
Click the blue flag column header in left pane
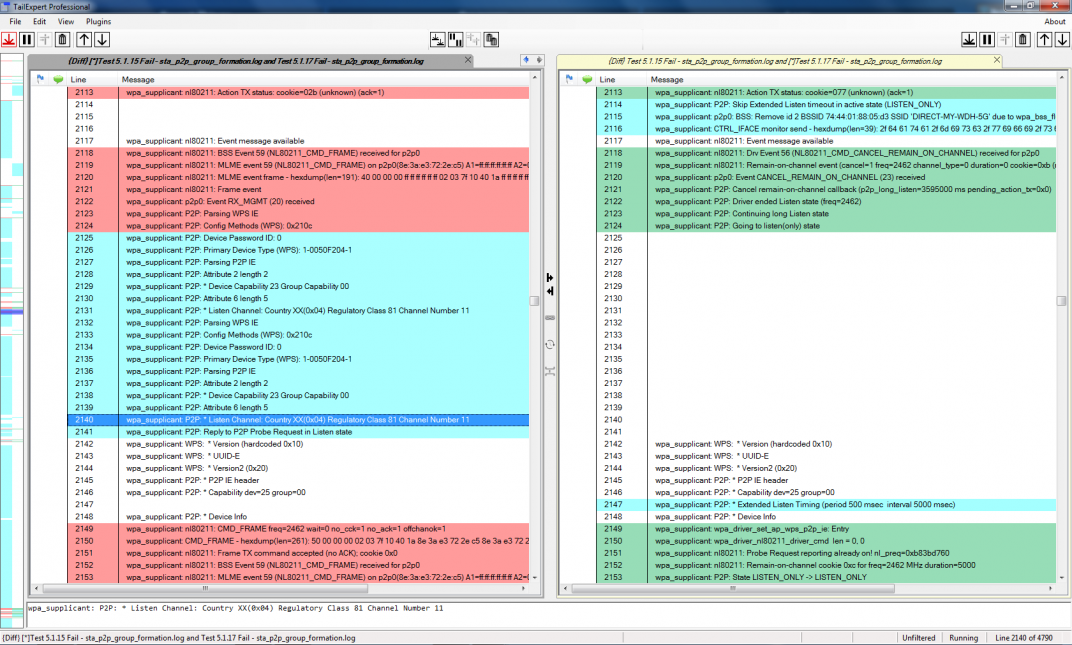pos(40,79)
